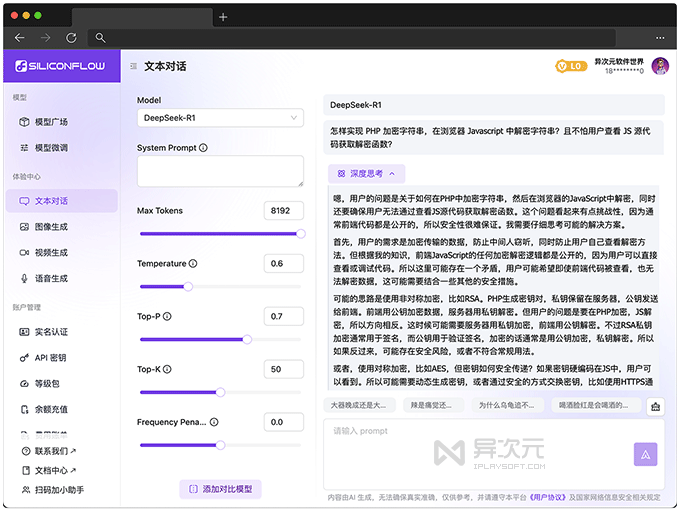
Task: Click the Top-P value field 0.7
Action: tap(284, 316)
